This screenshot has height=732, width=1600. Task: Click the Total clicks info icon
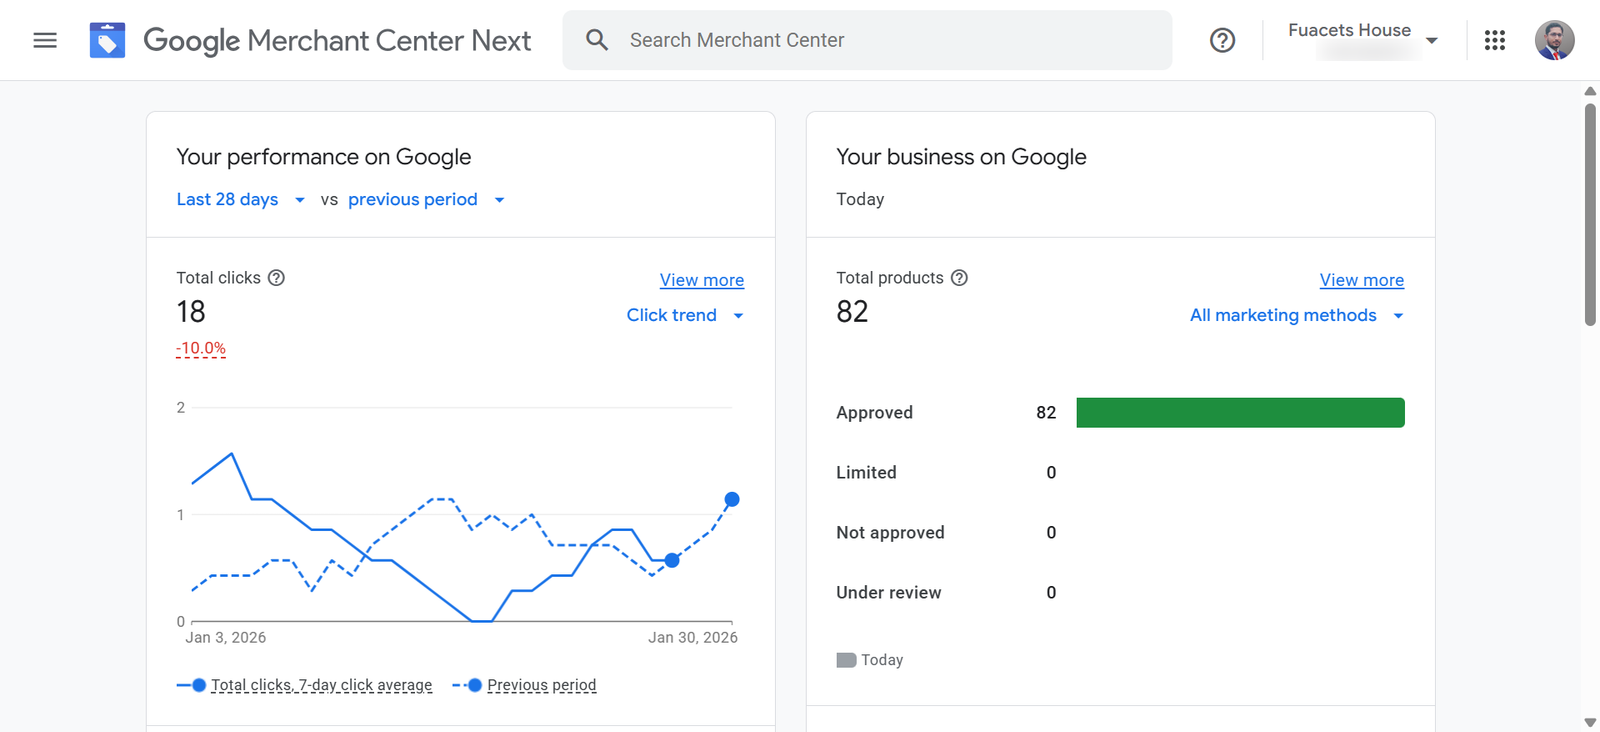pyautogui.click(x=277, y=278)
